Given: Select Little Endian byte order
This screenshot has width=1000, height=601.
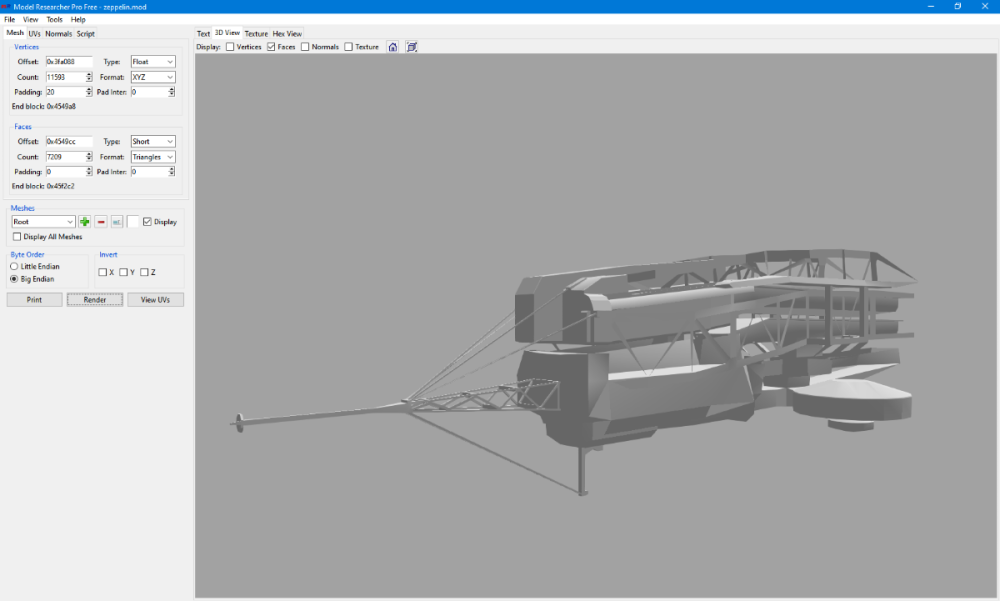Looking at the screenshot, I should tap(14, 266).
